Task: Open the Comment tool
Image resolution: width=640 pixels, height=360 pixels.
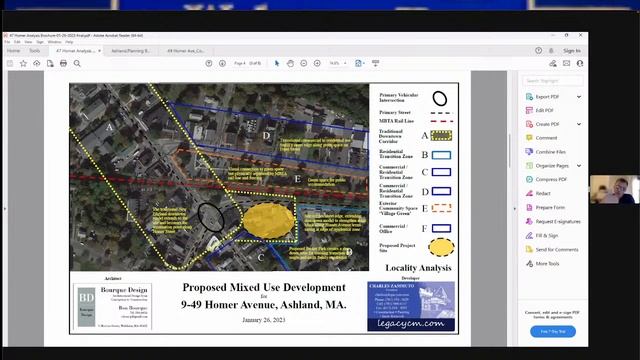Action: (x=546, y=138)
